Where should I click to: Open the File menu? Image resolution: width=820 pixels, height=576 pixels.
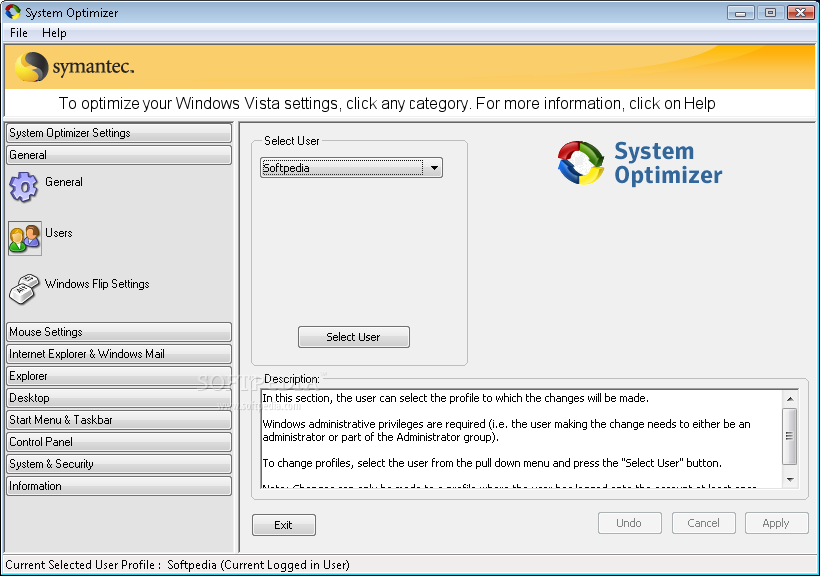[19, 33]
